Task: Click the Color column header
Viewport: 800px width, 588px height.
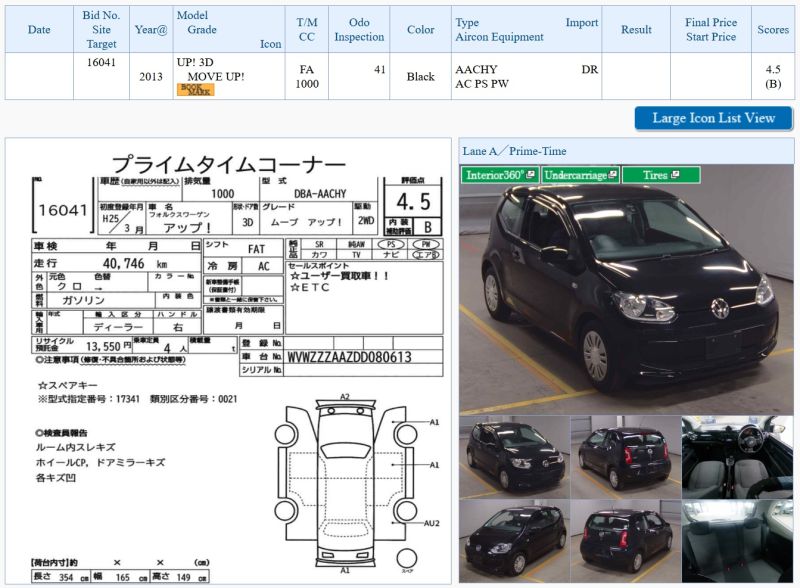Action: pyautogui.click(x=420, y=30)
